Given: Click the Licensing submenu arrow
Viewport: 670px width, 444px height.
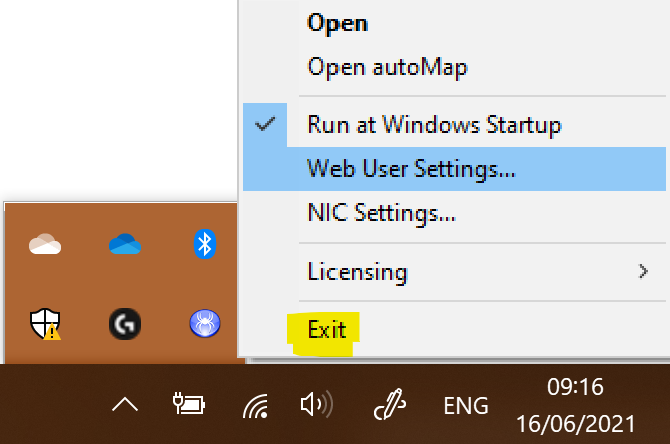Looking at the screenshot, I should [x=643, y=271].
